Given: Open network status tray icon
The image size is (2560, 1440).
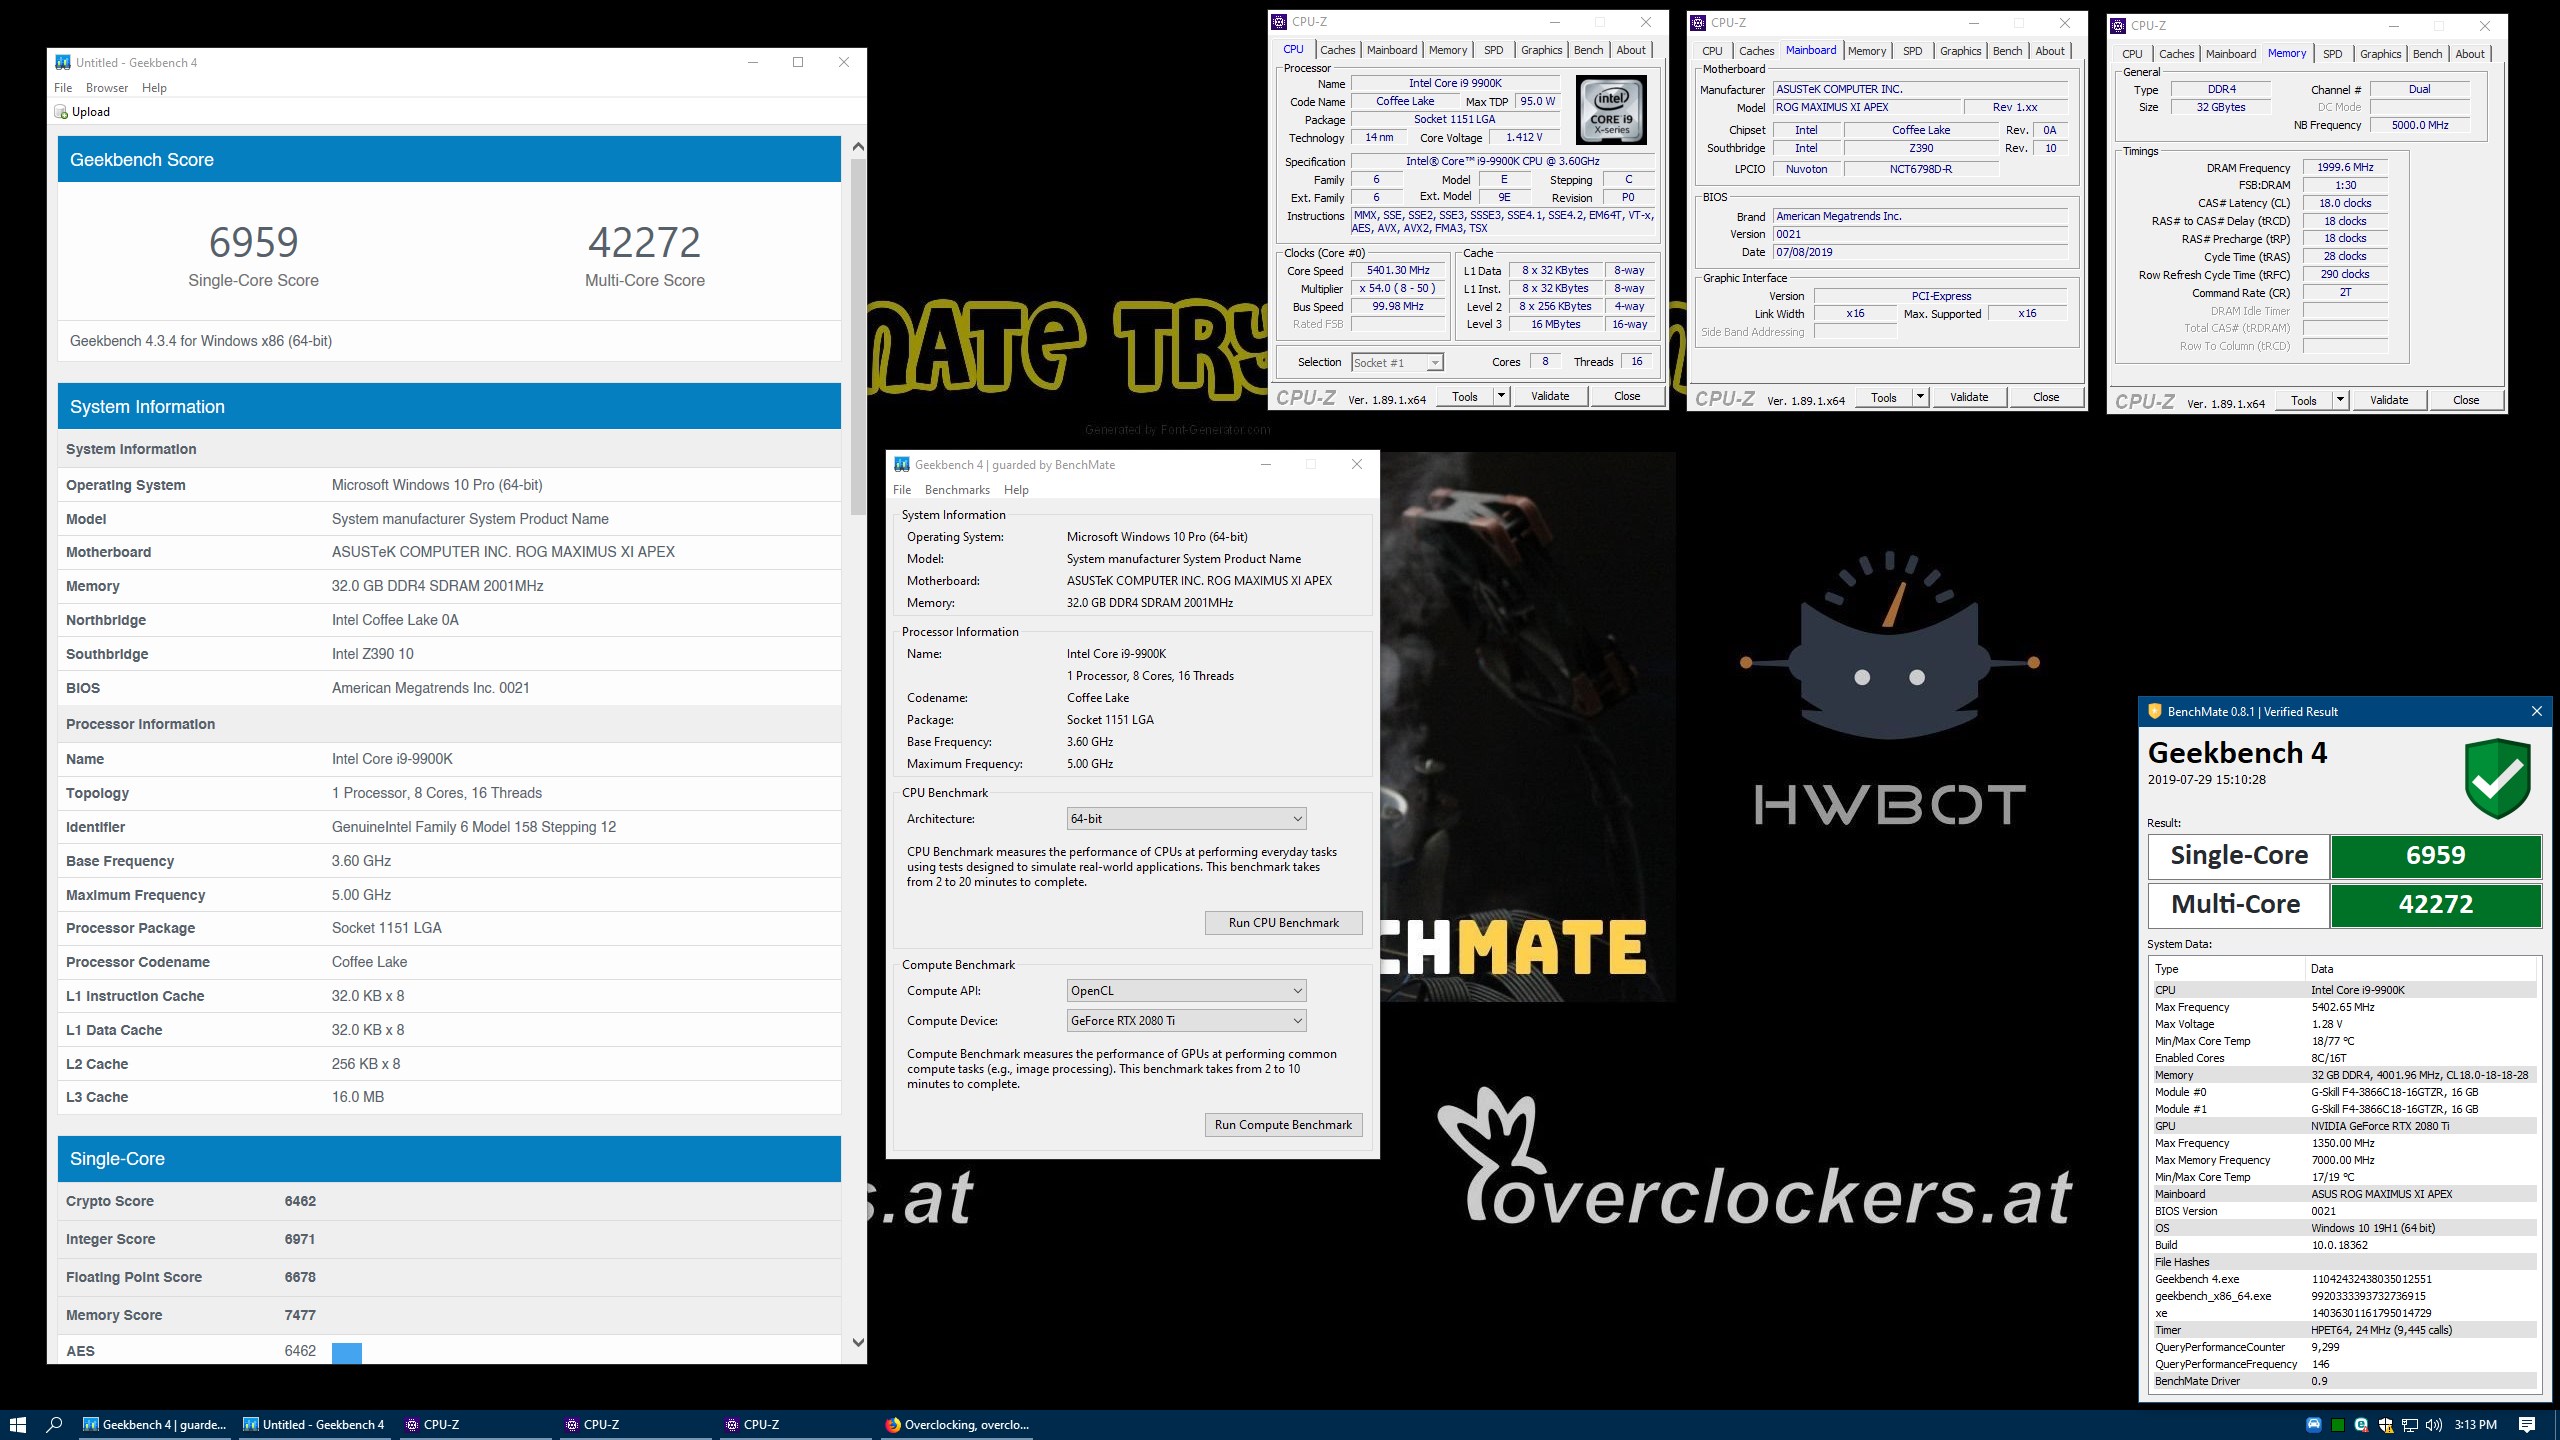Looking at the screenshot, I should [2410, 1425].
